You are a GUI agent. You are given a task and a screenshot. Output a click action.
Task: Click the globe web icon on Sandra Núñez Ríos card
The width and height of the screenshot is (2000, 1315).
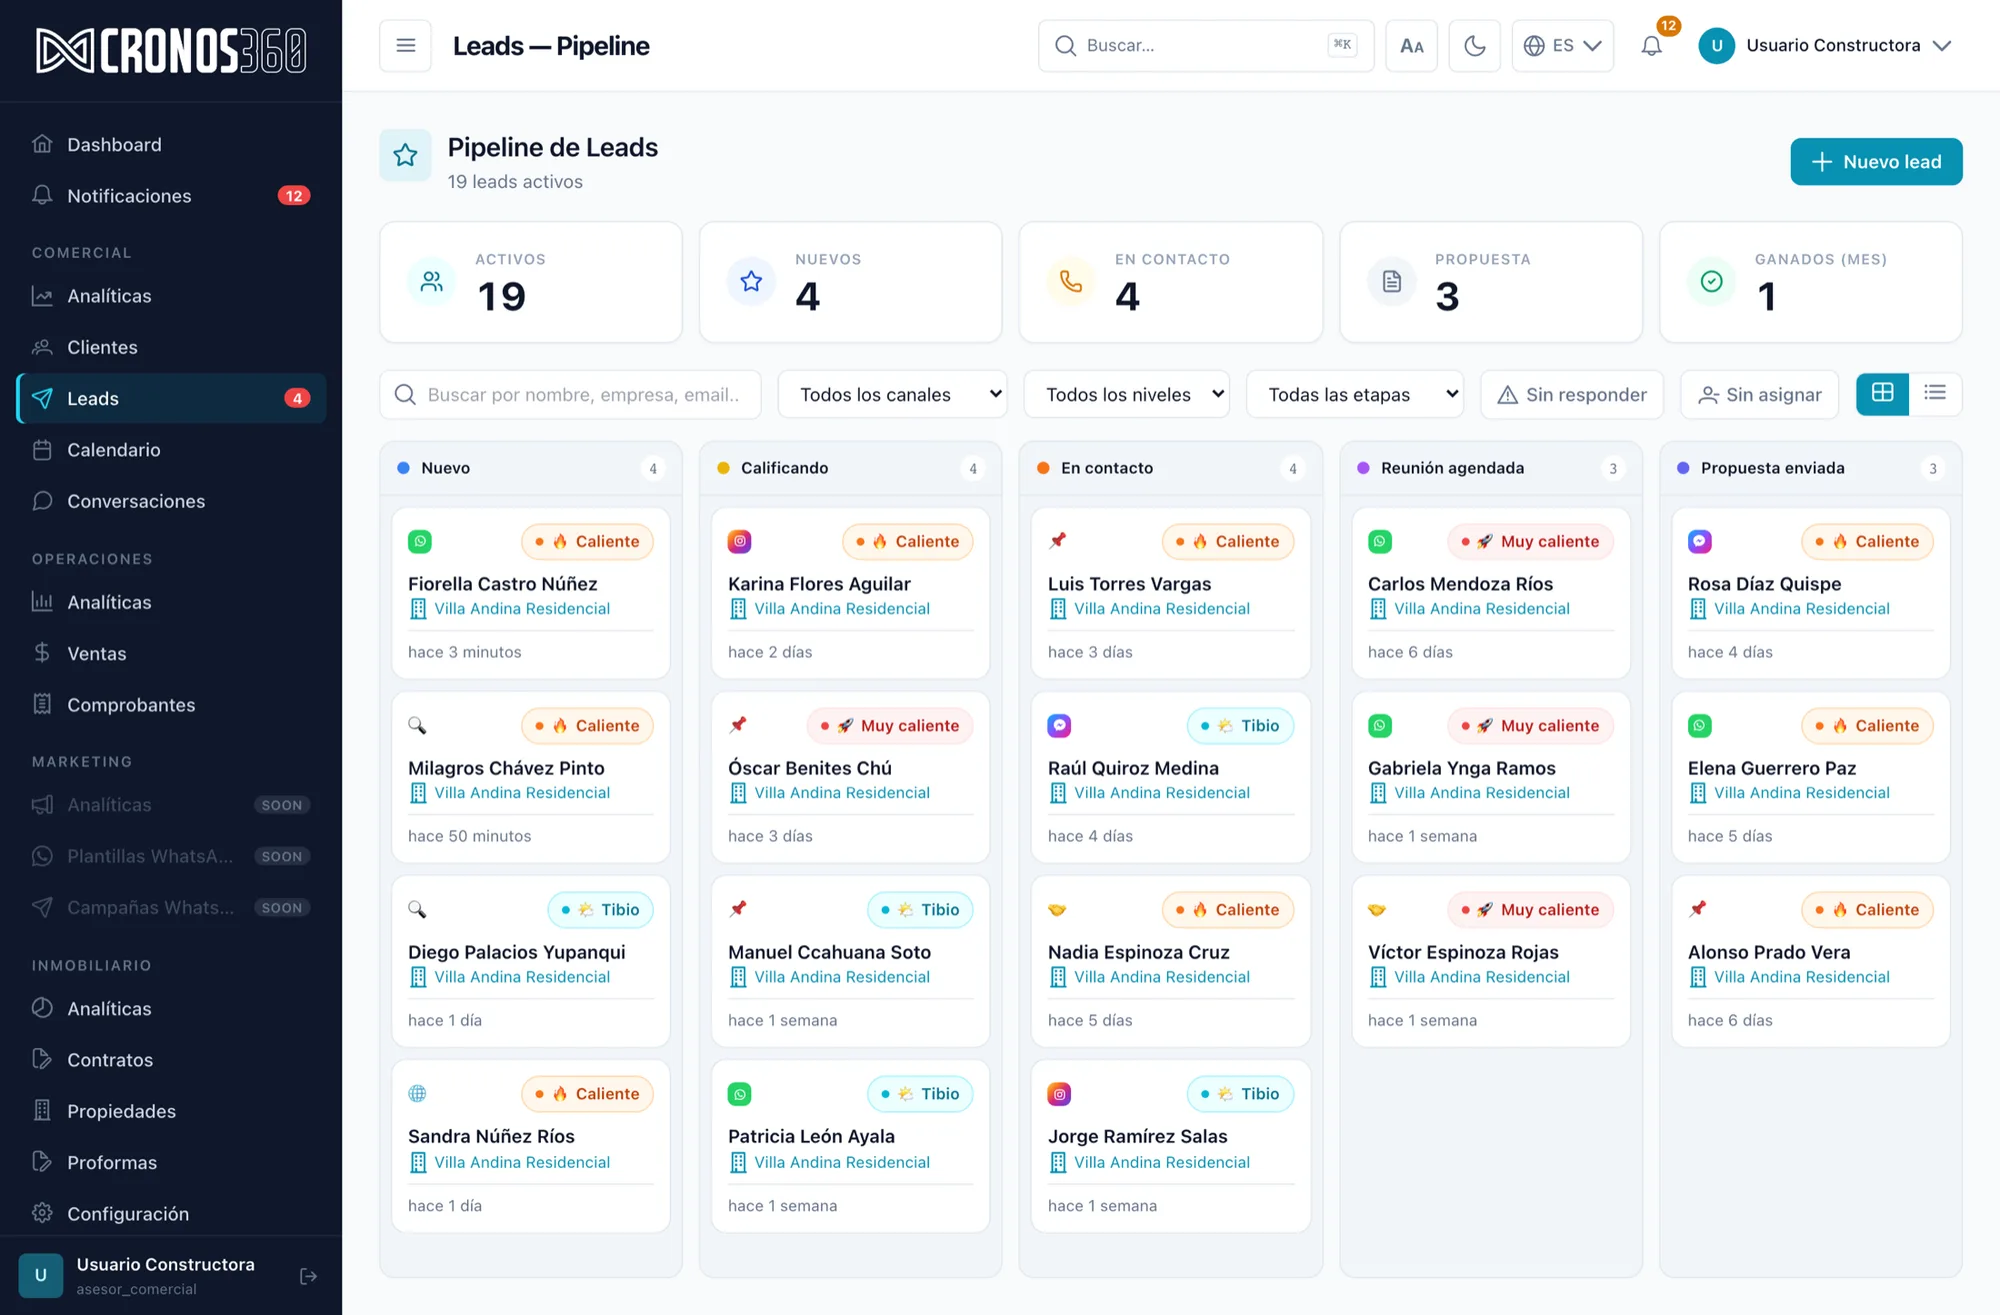(418, 1094)
